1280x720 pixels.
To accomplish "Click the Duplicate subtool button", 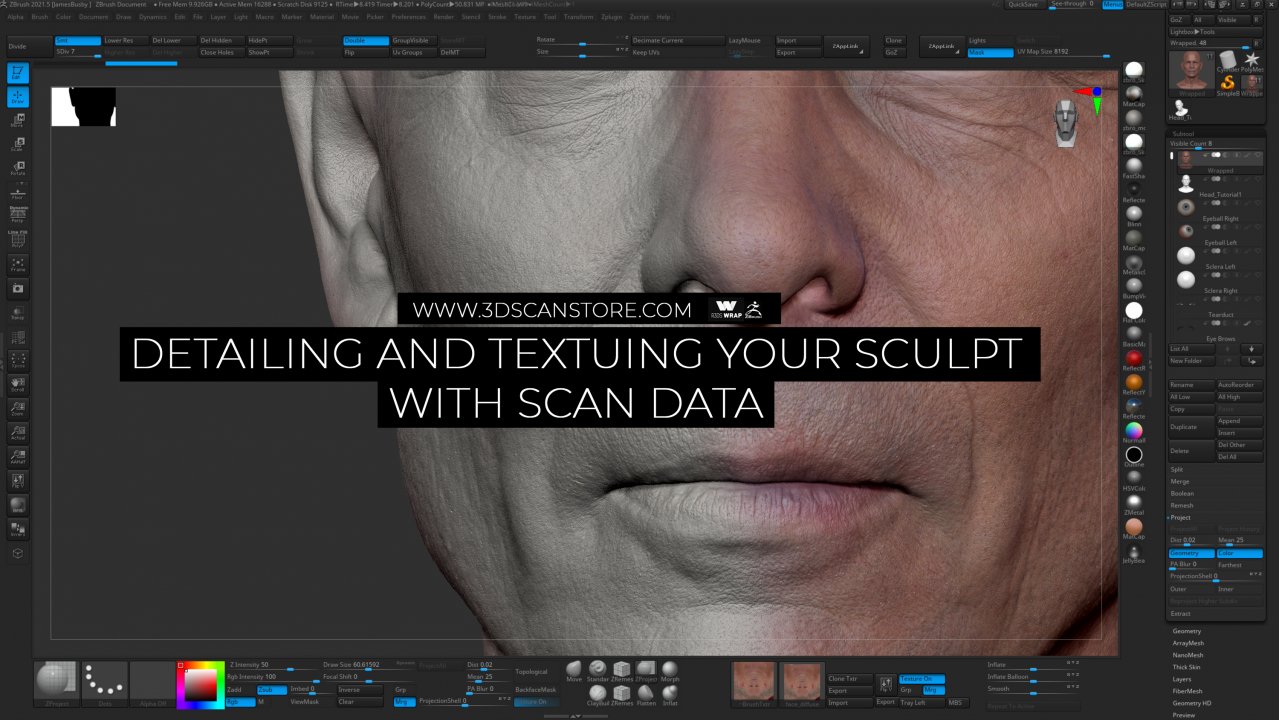I will [x=1191, y=427].
